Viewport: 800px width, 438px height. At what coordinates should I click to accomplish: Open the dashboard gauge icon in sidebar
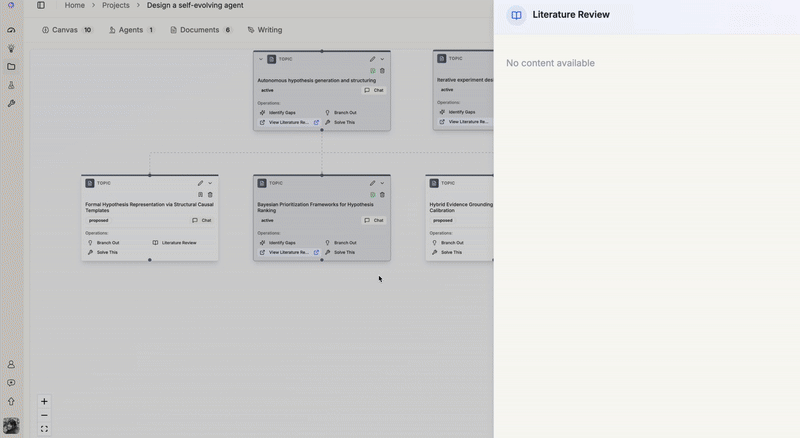[x=11, y=30]
